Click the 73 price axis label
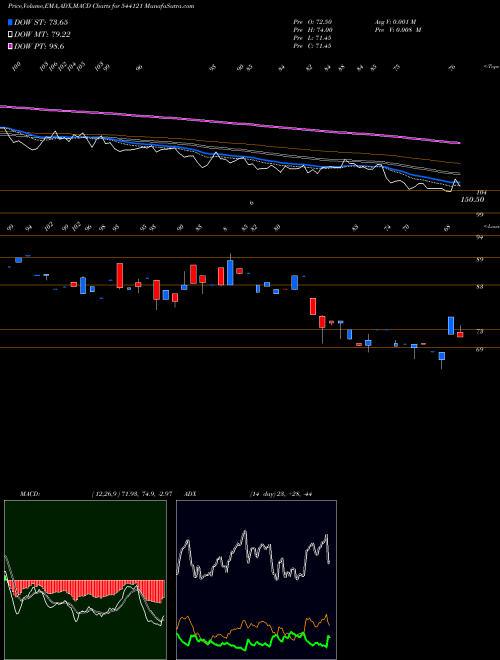 tap(479, 332)
